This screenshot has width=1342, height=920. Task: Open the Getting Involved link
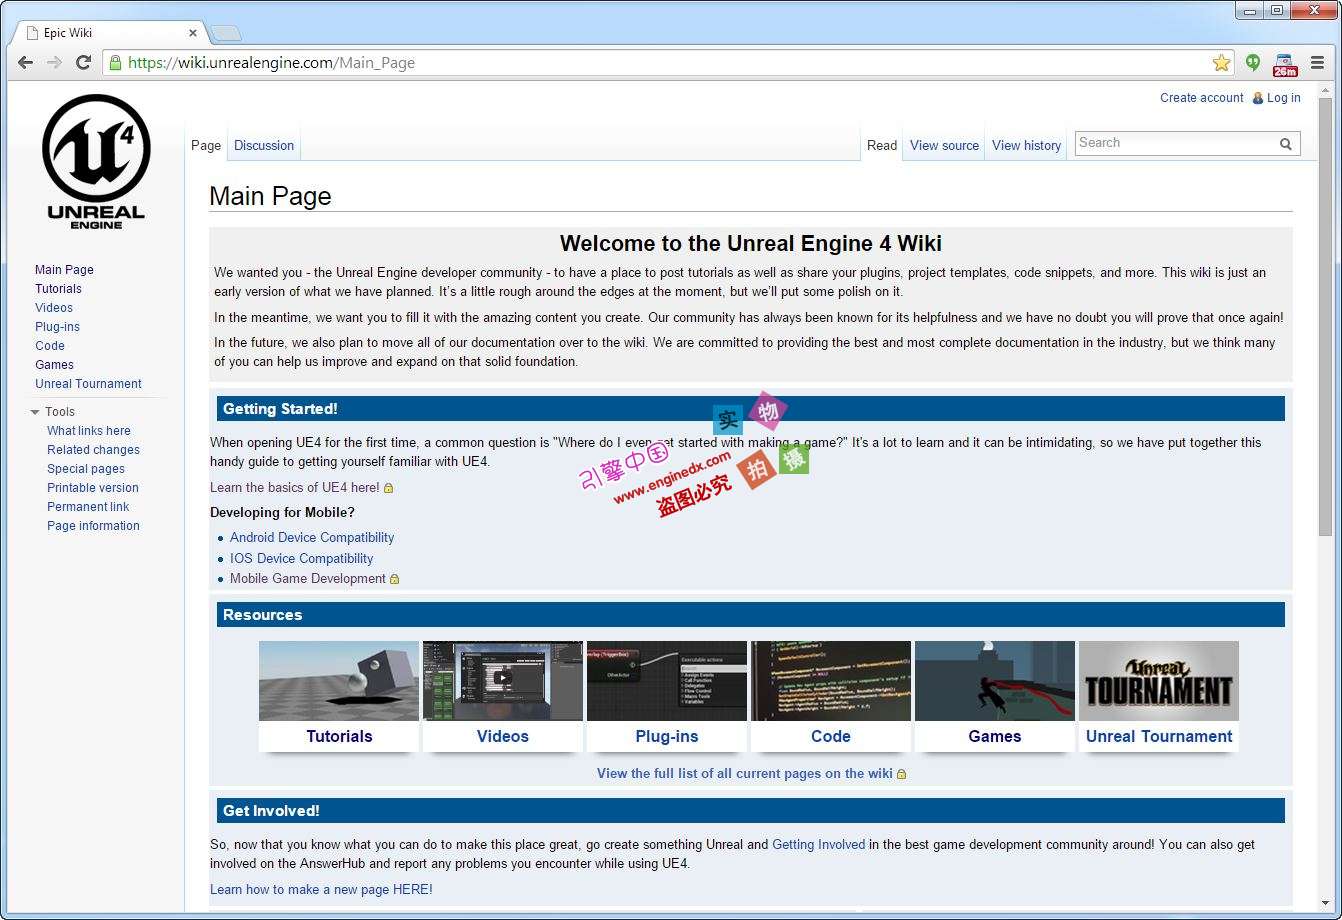[x=819, y=845]
